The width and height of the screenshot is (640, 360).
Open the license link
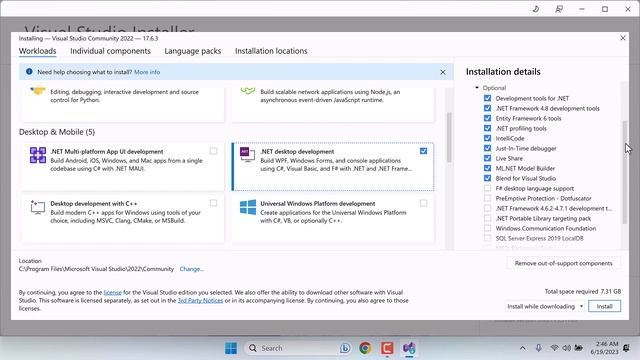(x=113, y=292)
